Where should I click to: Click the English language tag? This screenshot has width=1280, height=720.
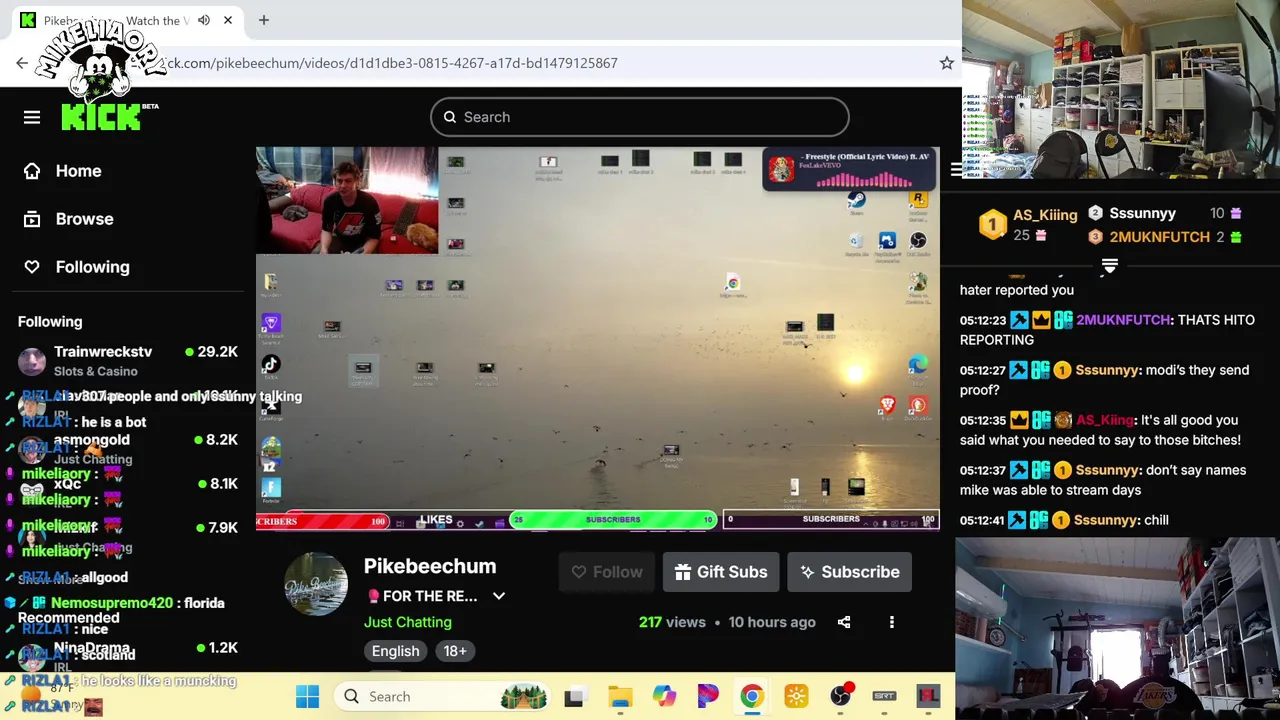pos(396,651)
